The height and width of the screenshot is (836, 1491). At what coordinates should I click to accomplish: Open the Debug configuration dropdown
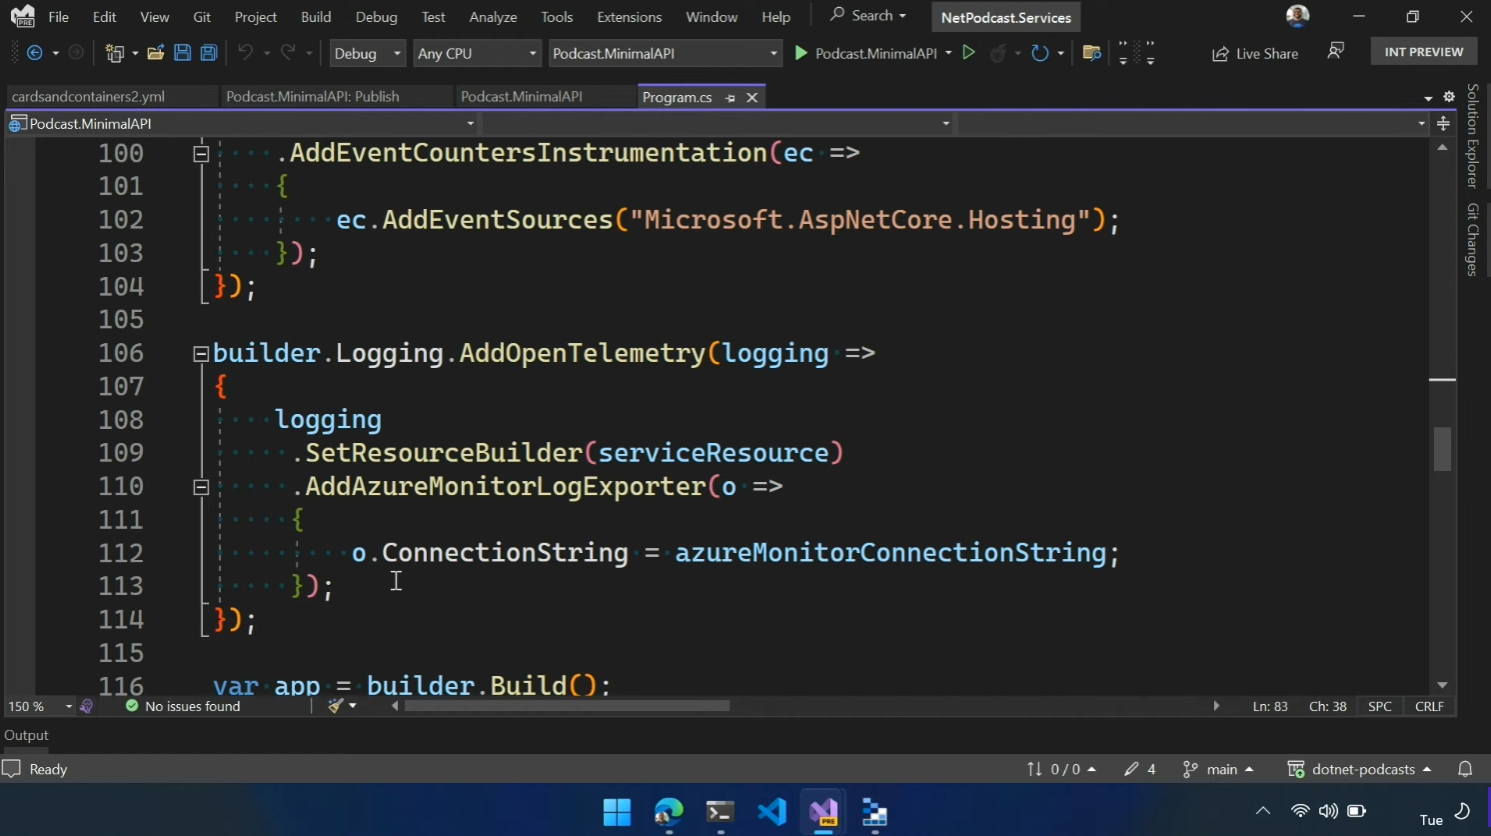[367, 53]
